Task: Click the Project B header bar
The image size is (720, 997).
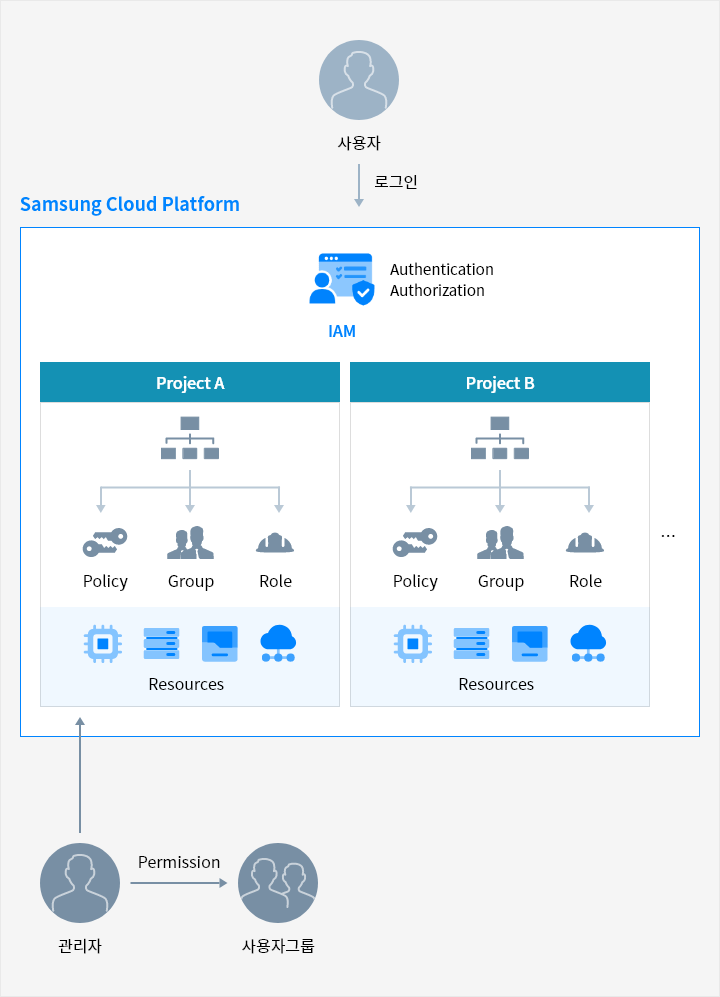Action: click(500, 382)
